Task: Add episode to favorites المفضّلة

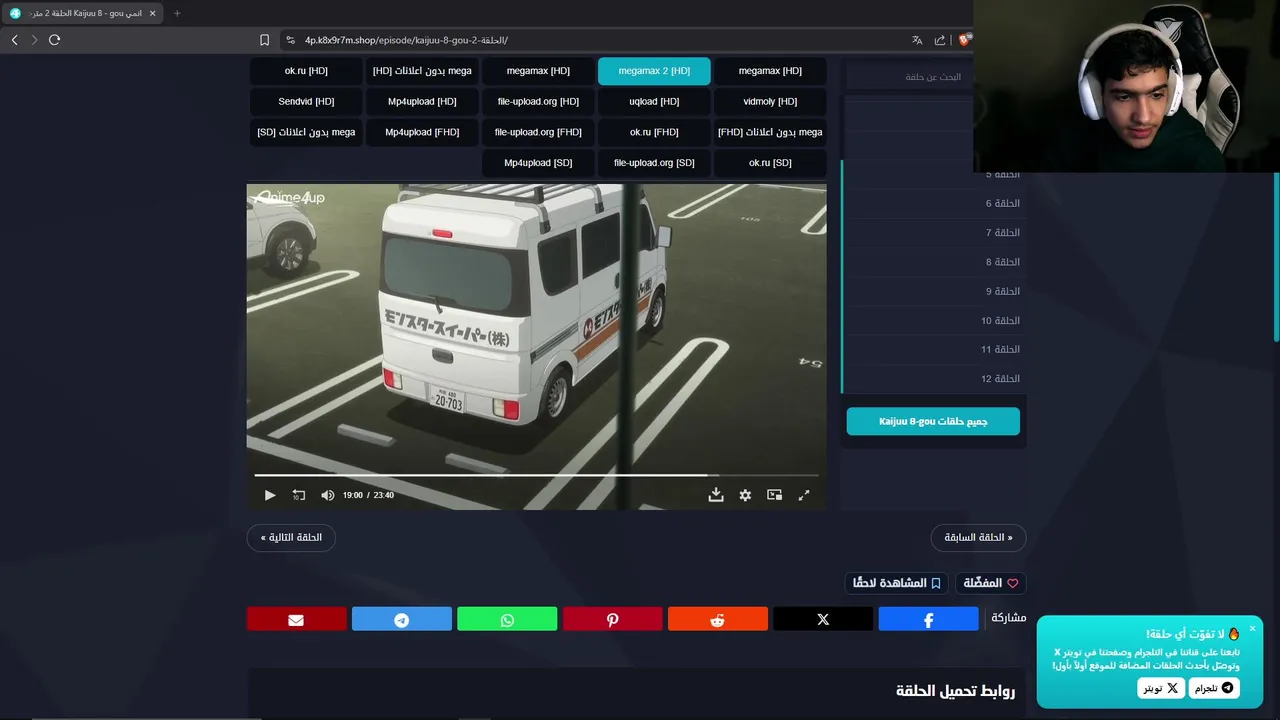Action: tap(991, 583)
